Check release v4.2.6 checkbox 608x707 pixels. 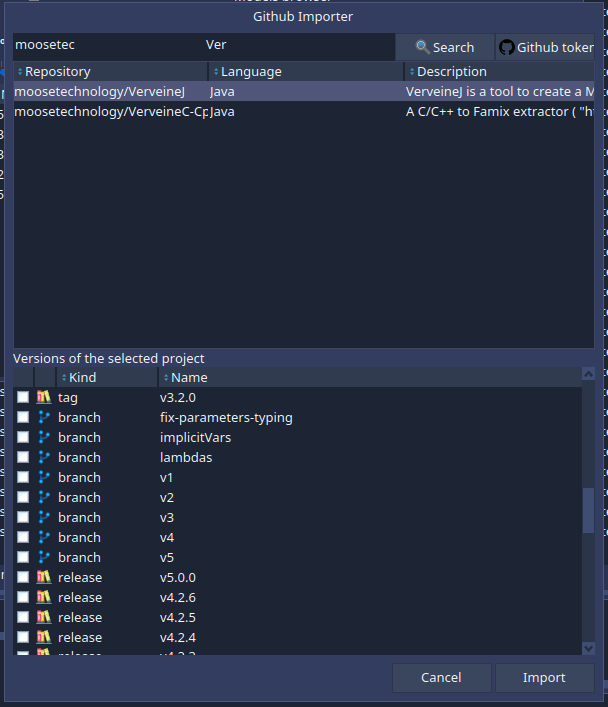(23, 597)
